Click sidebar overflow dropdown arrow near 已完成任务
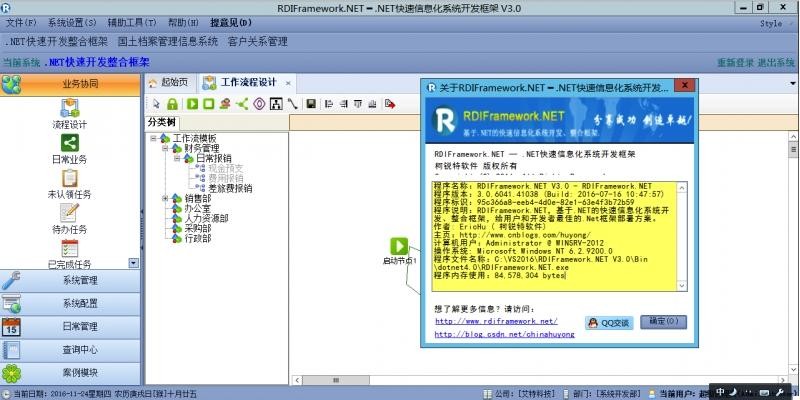 point(134,263)
